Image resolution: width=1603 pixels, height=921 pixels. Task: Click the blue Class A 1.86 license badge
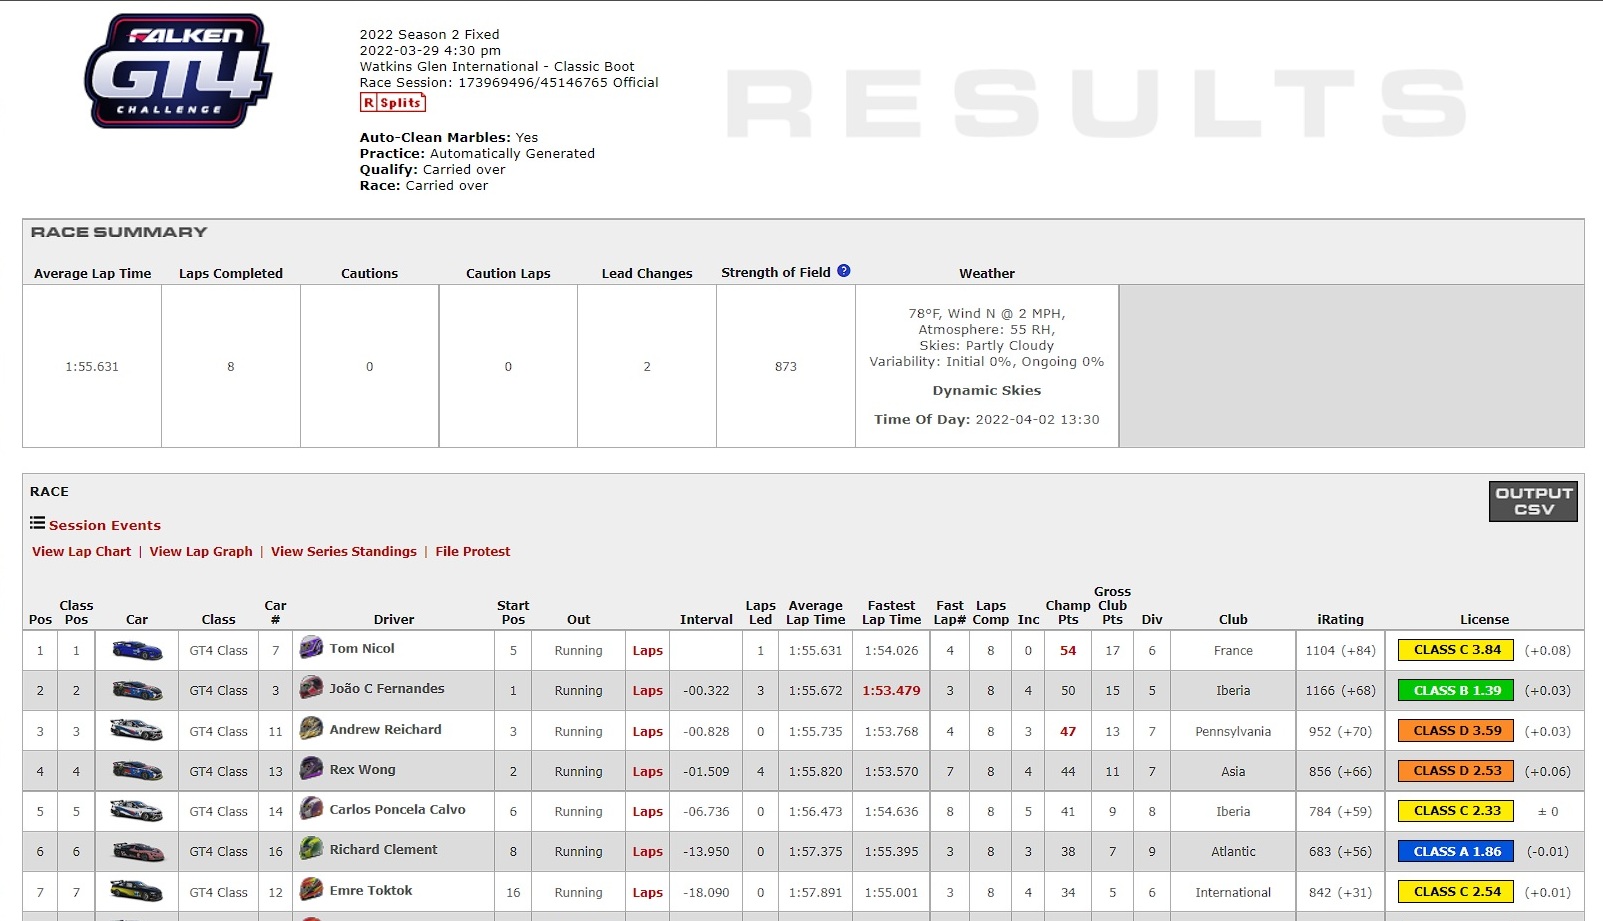(1457, 851)
